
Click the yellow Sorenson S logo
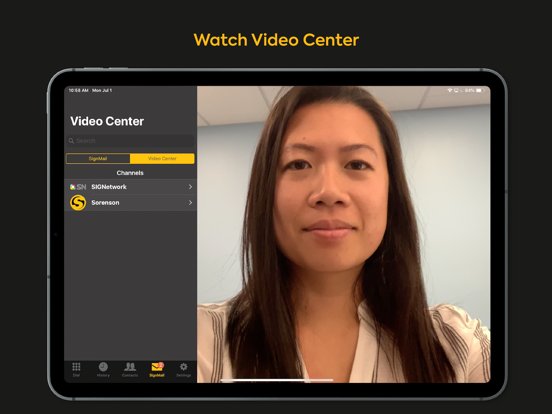tap(78, 203)
